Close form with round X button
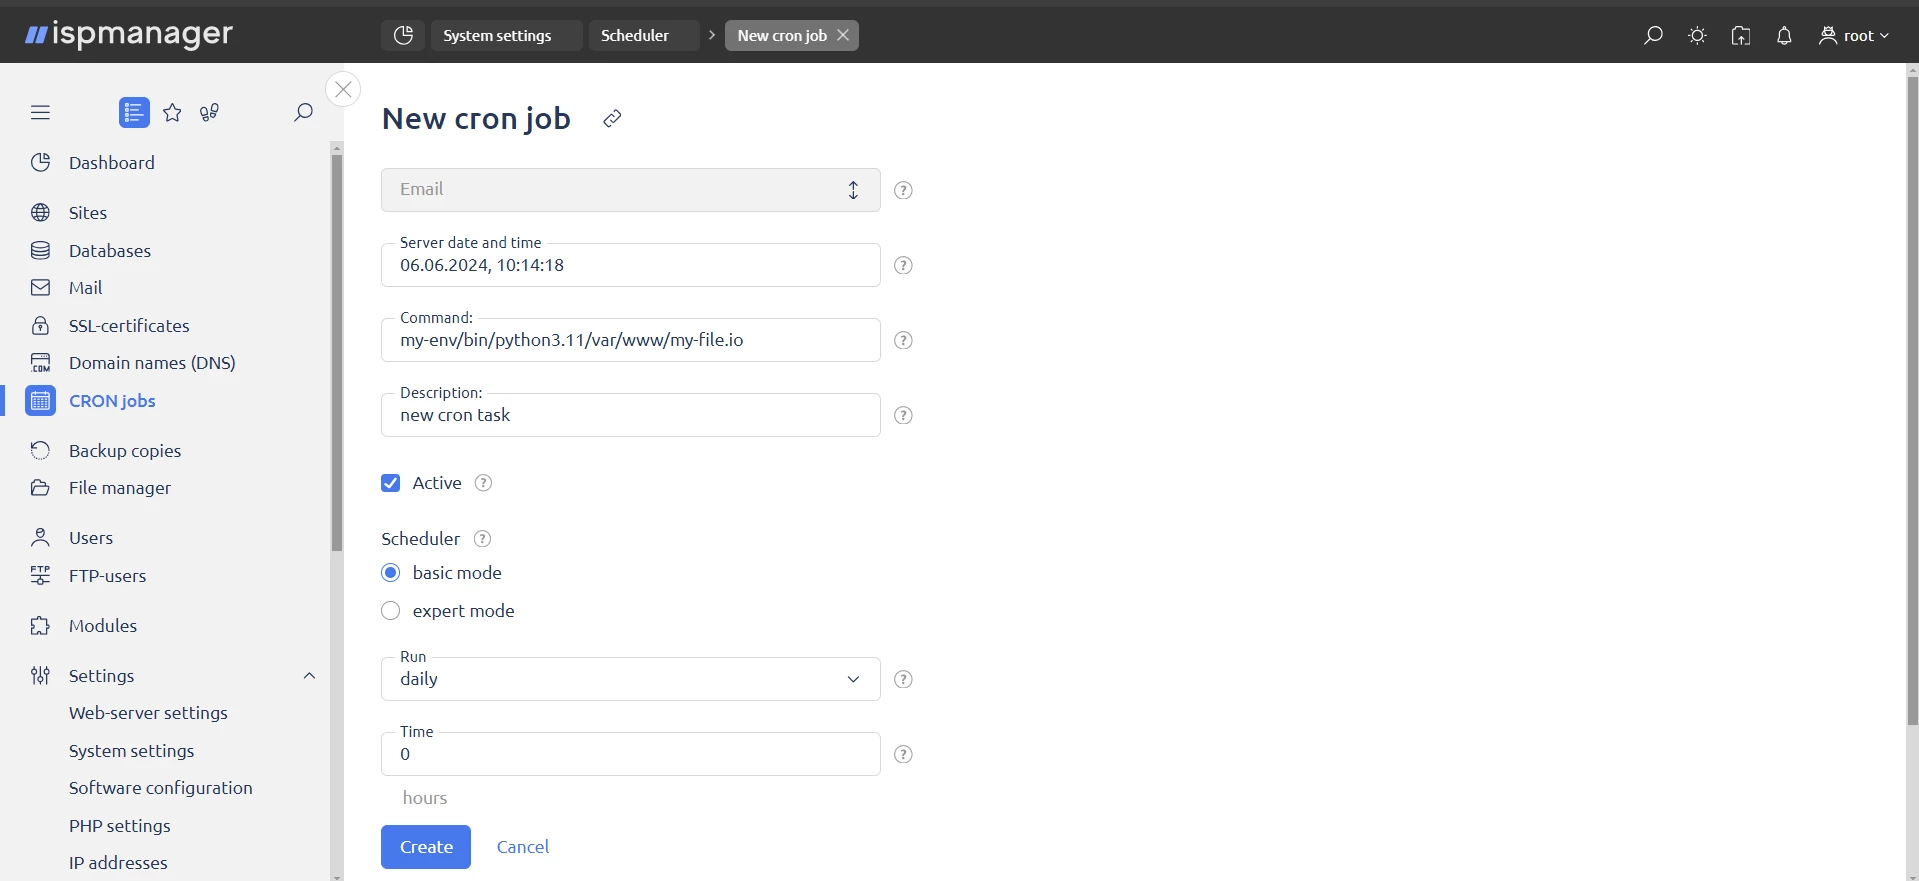1919x881 pixels. [343, 89]
